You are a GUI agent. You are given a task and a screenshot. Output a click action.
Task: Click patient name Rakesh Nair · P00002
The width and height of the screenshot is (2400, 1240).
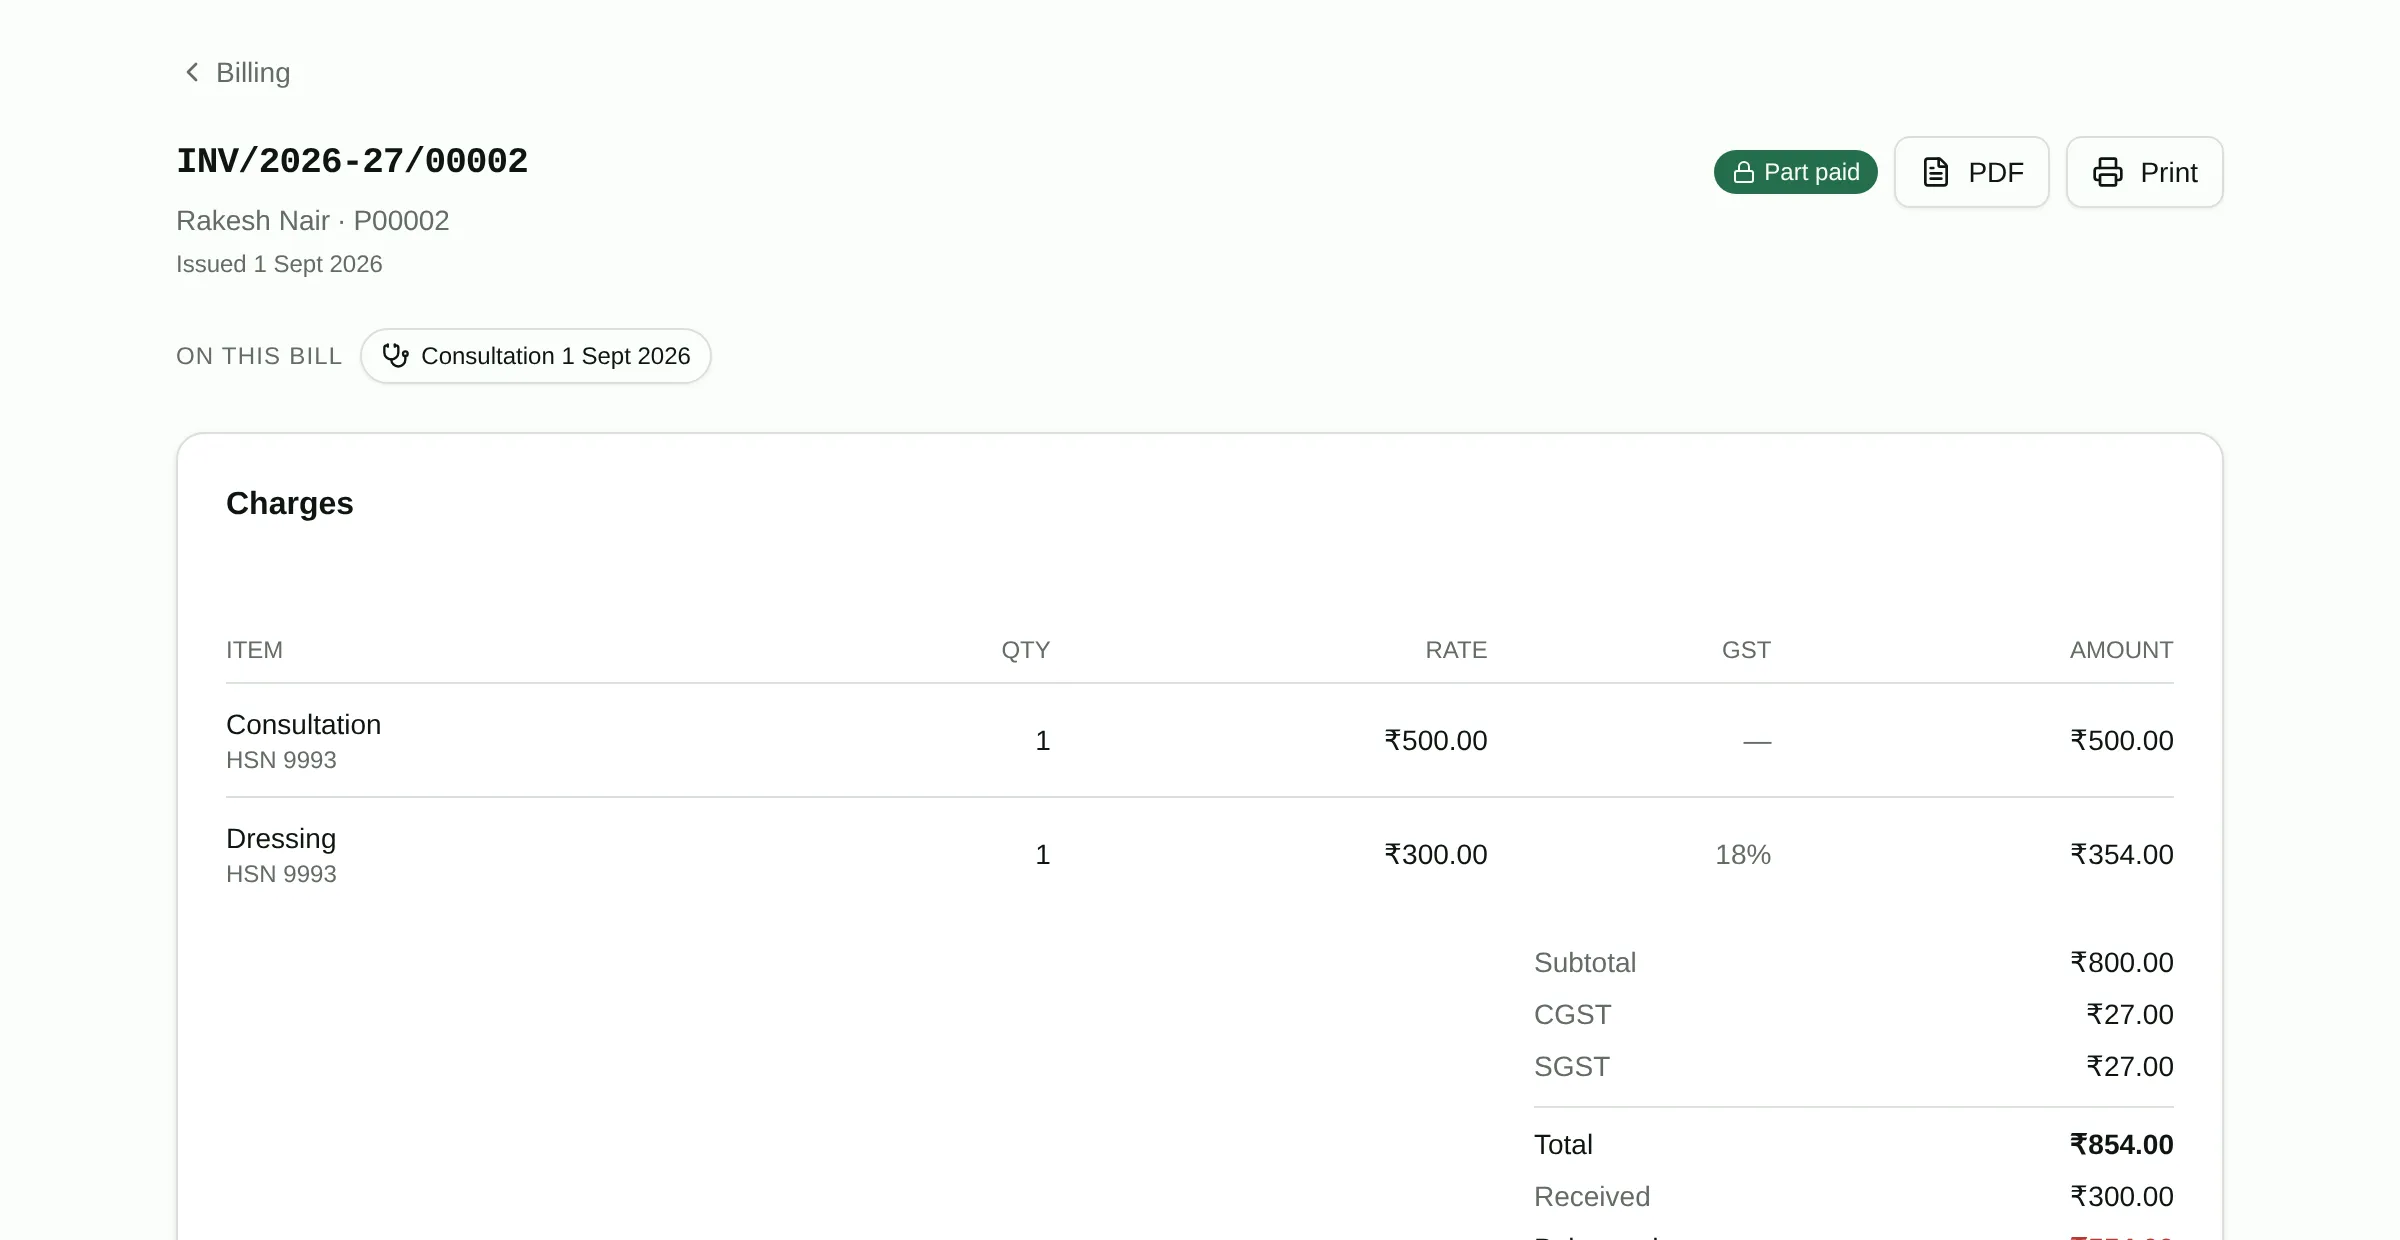tap(313, 220)
